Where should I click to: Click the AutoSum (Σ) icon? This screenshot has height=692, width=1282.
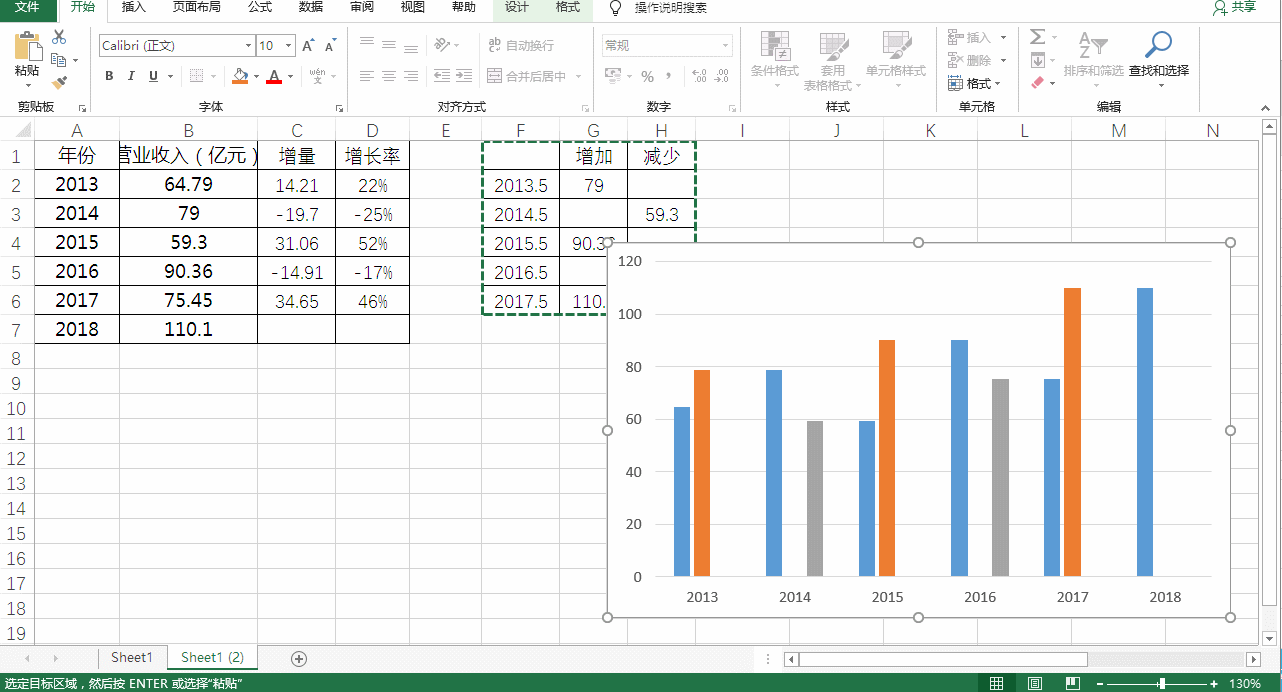click(1036, 35)
